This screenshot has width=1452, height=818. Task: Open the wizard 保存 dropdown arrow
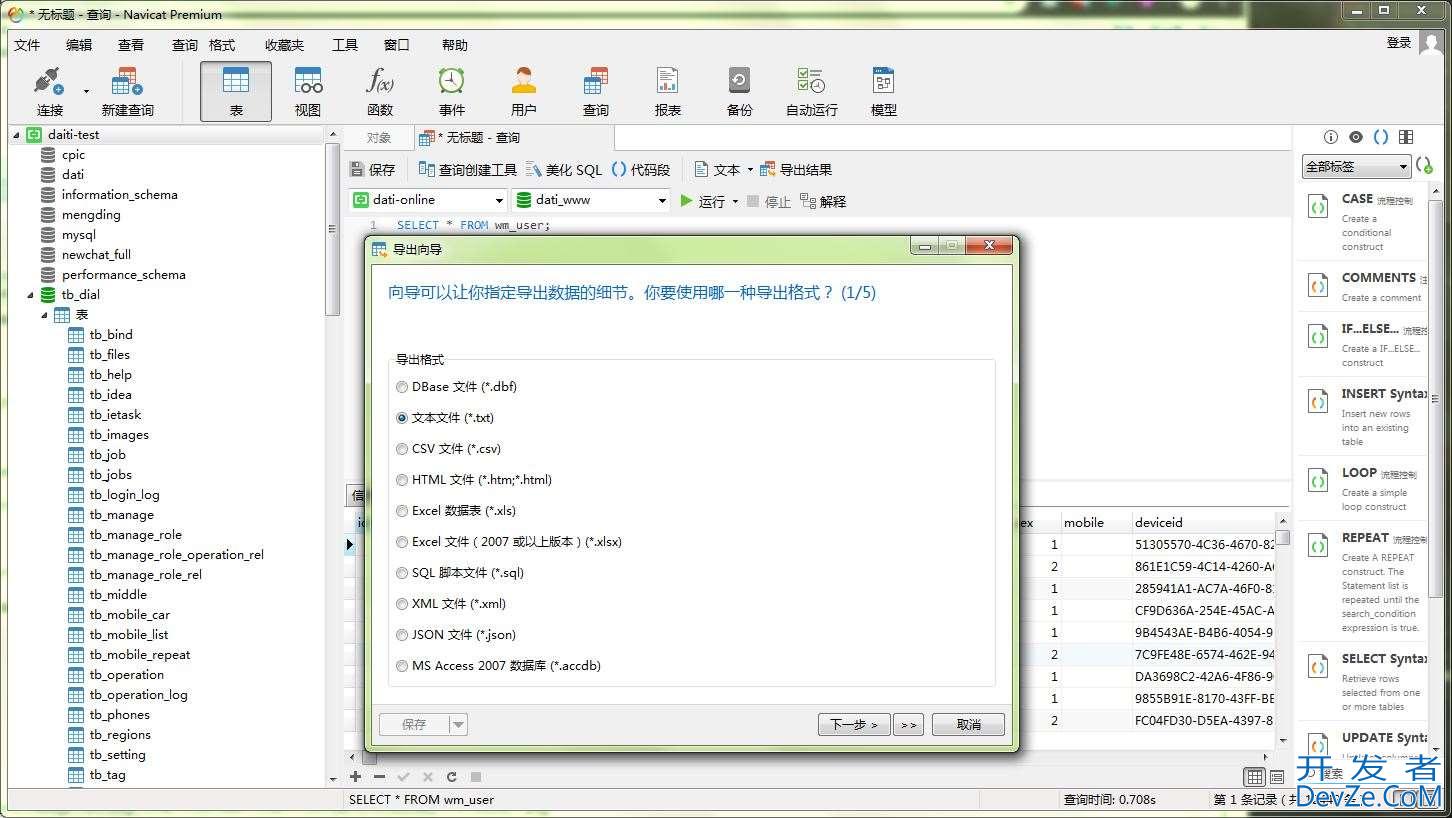pyautogui.click(x=458, y=724)
